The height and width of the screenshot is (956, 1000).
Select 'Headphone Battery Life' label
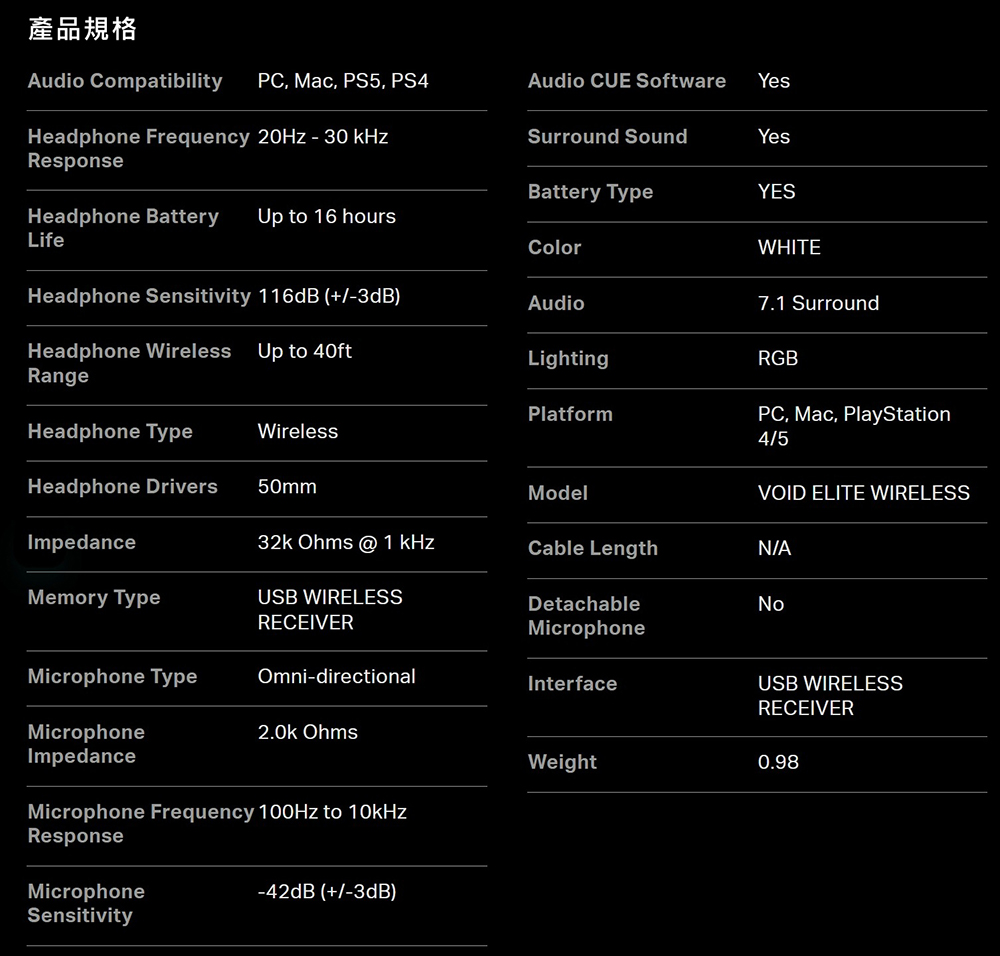click(x=123, y=228)
